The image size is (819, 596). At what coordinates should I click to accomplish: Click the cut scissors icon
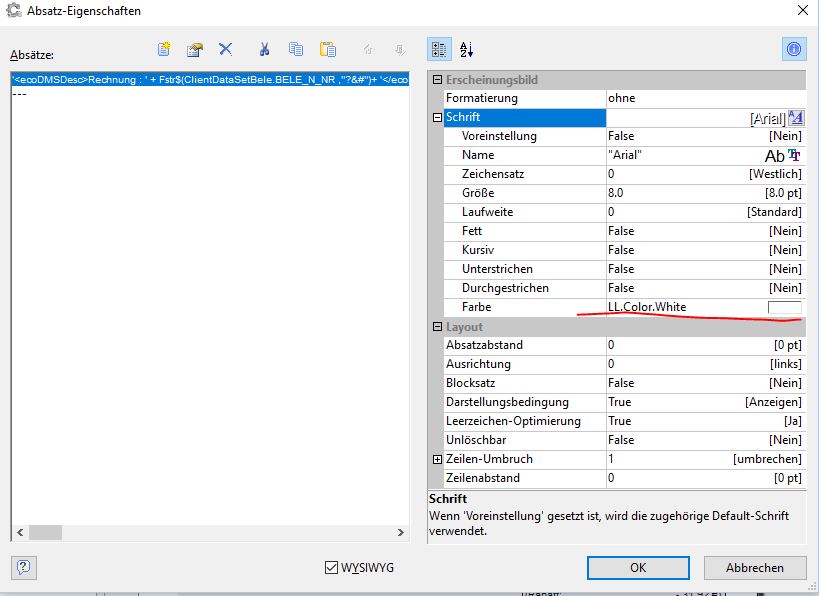tap(264, 49)
